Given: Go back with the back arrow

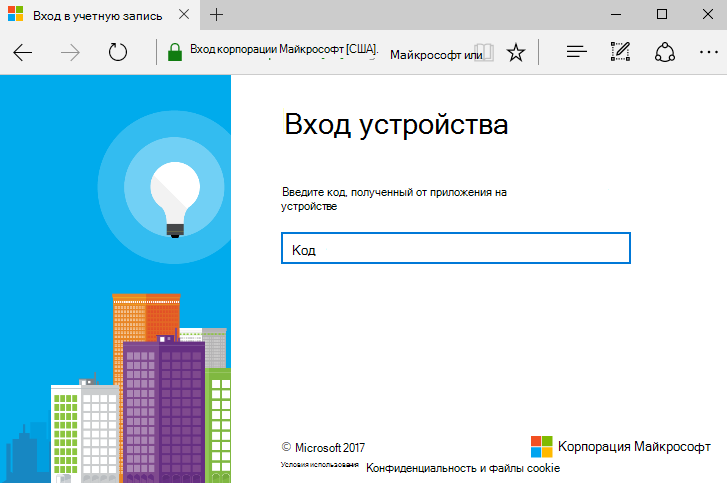Looking at the screenshot, I should click(22, 52).
